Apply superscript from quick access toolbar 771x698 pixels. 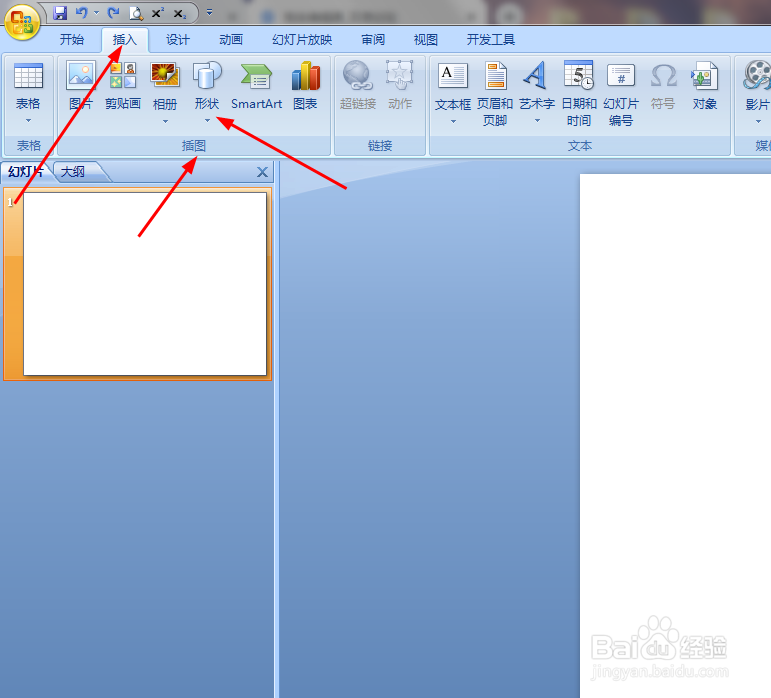[158, 13]
